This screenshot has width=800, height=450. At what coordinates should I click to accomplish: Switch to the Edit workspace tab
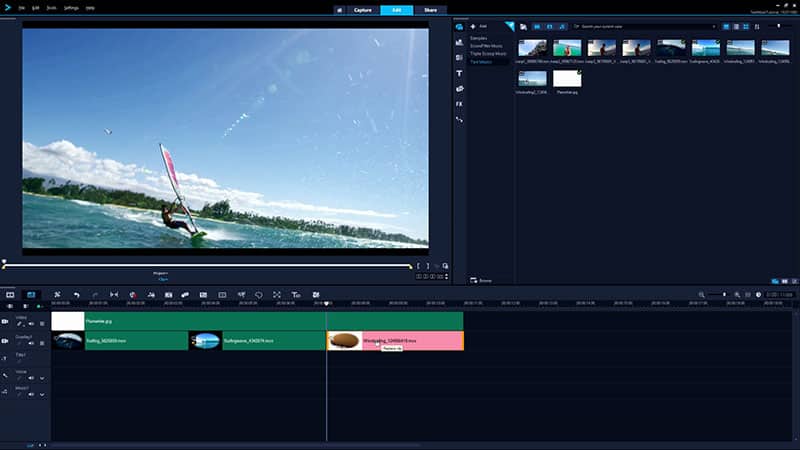[x=396, y=10]
